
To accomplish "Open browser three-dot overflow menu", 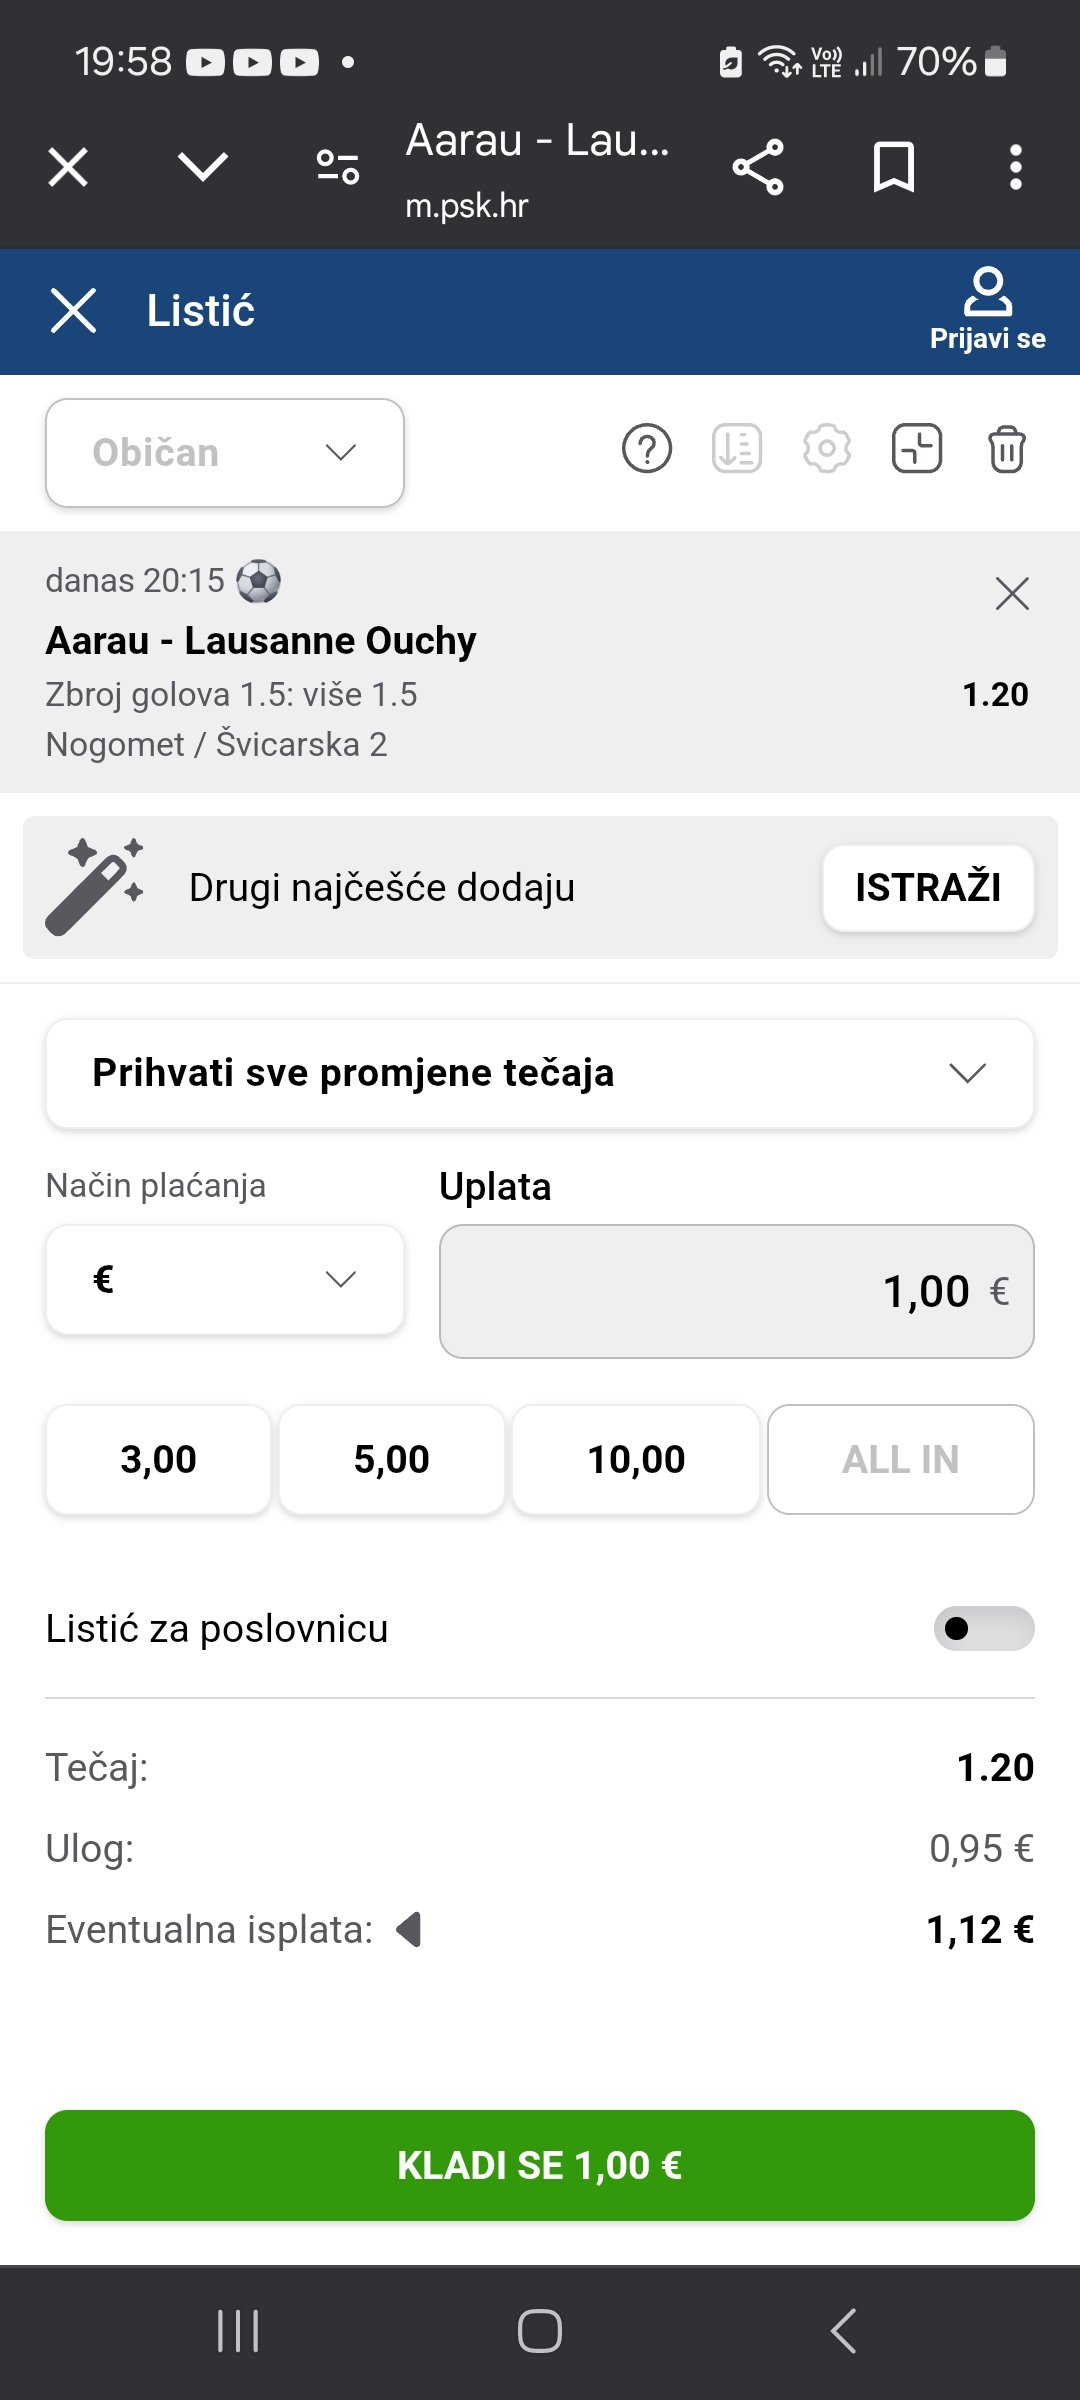I will [1015, 167].
